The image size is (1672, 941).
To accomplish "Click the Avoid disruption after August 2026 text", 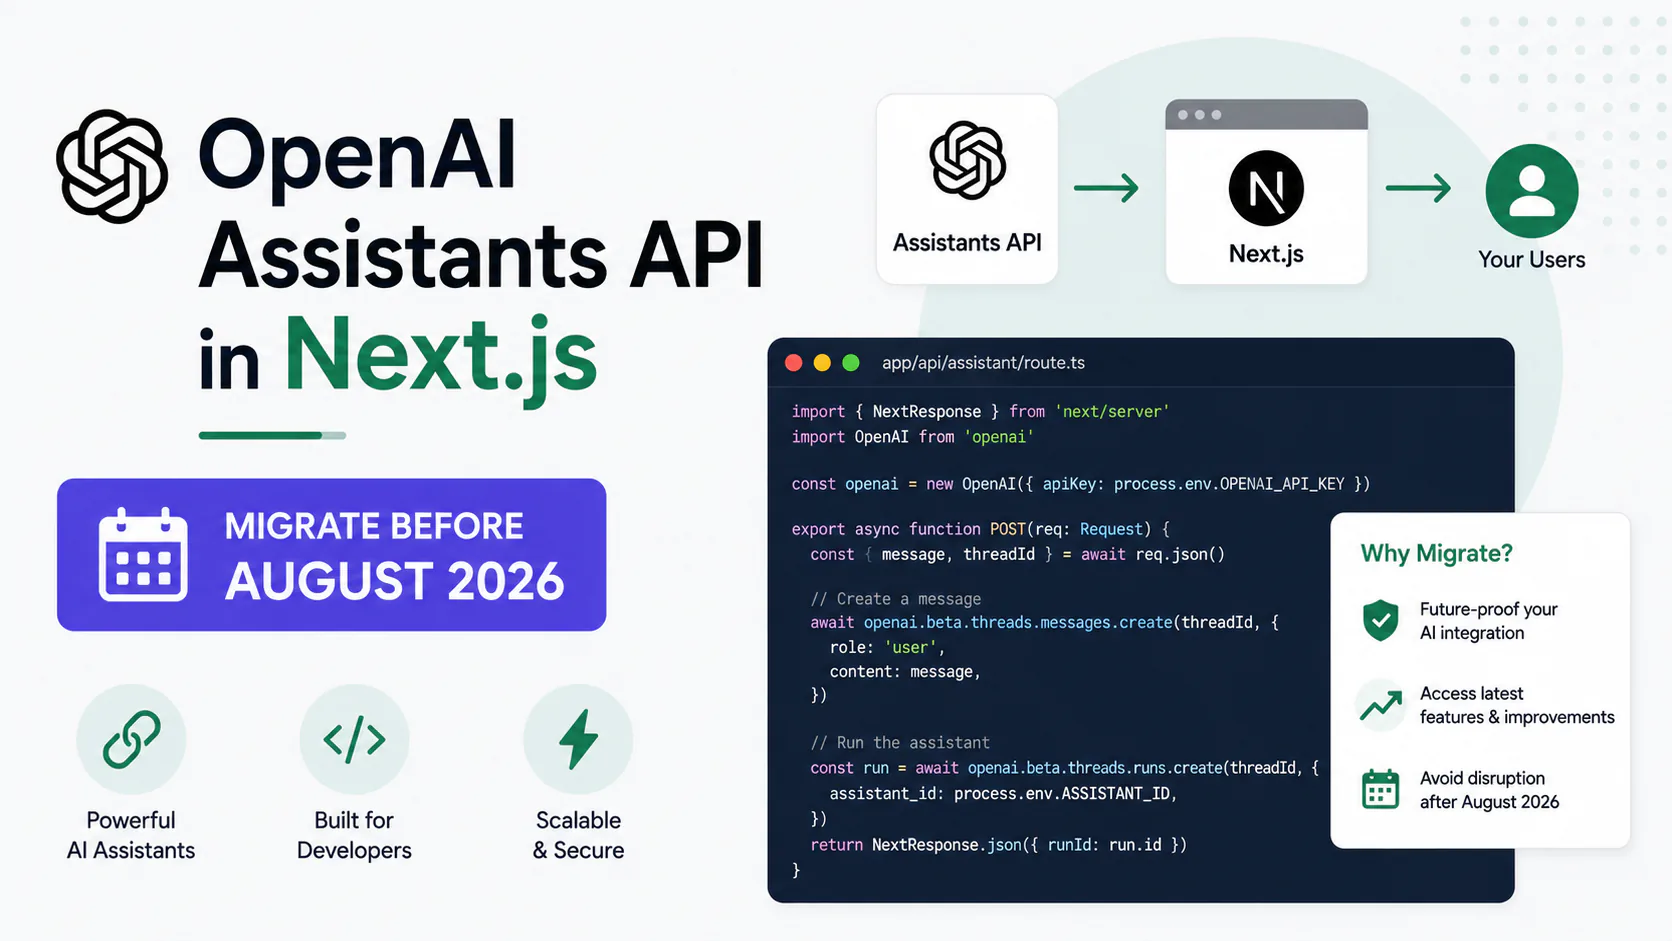I will (1489, 790).
